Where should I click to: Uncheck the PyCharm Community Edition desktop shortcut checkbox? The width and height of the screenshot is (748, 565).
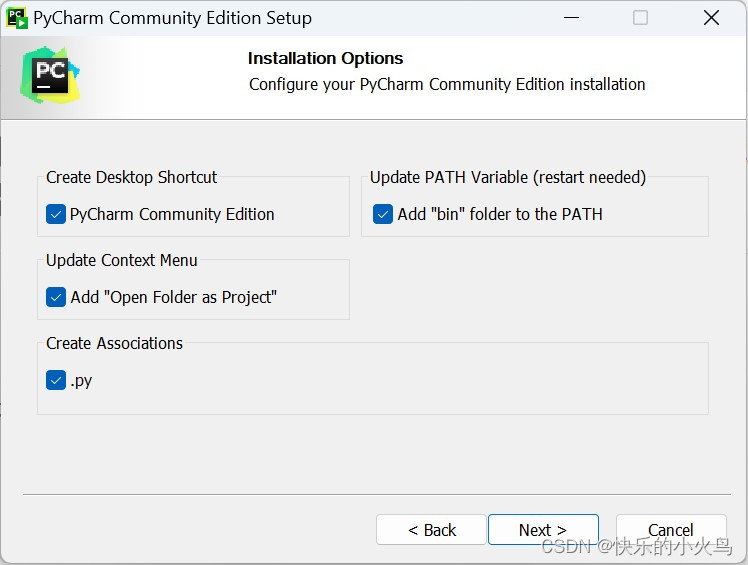pyautogui.click(x=56, y=214)
